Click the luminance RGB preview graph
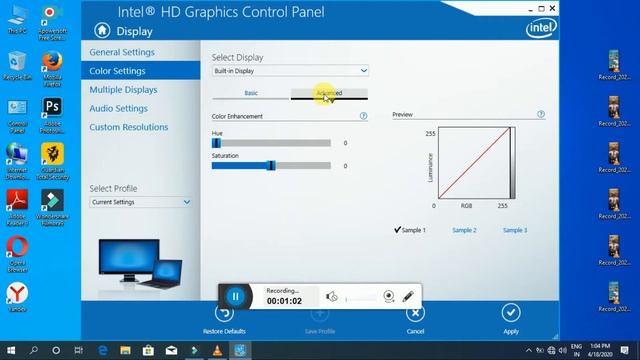This screenshot has width=640, height=360. (x=477, y=163)
